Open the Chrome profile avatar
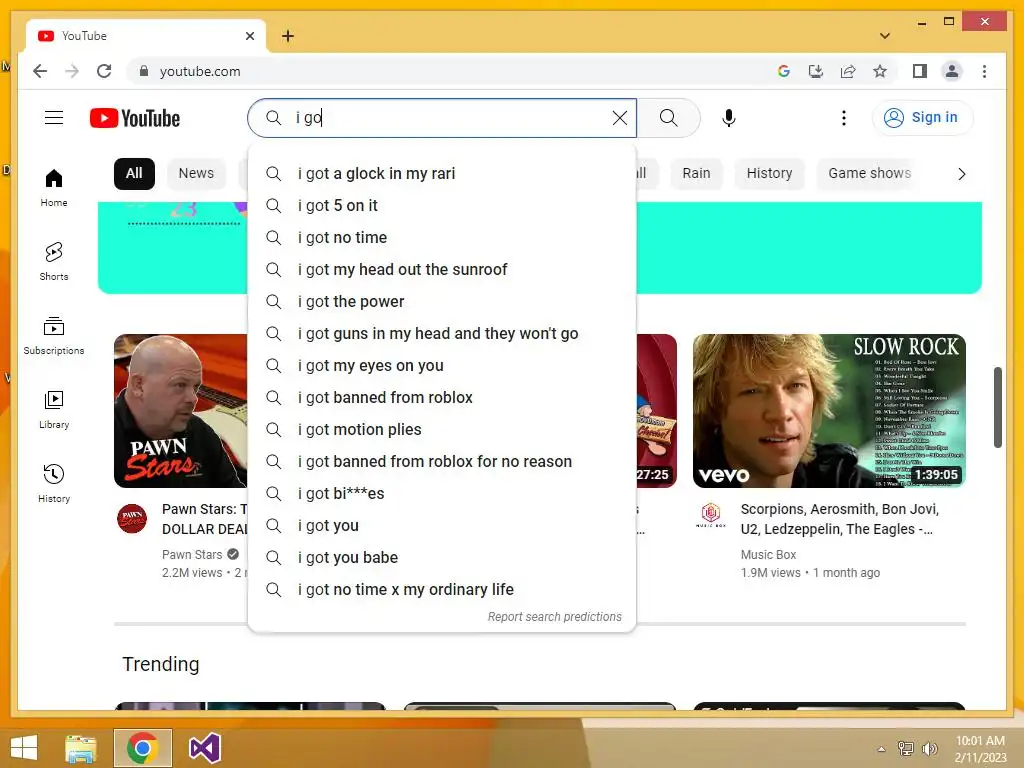This screenshot has height=768, width=1024. click(952, 71)
